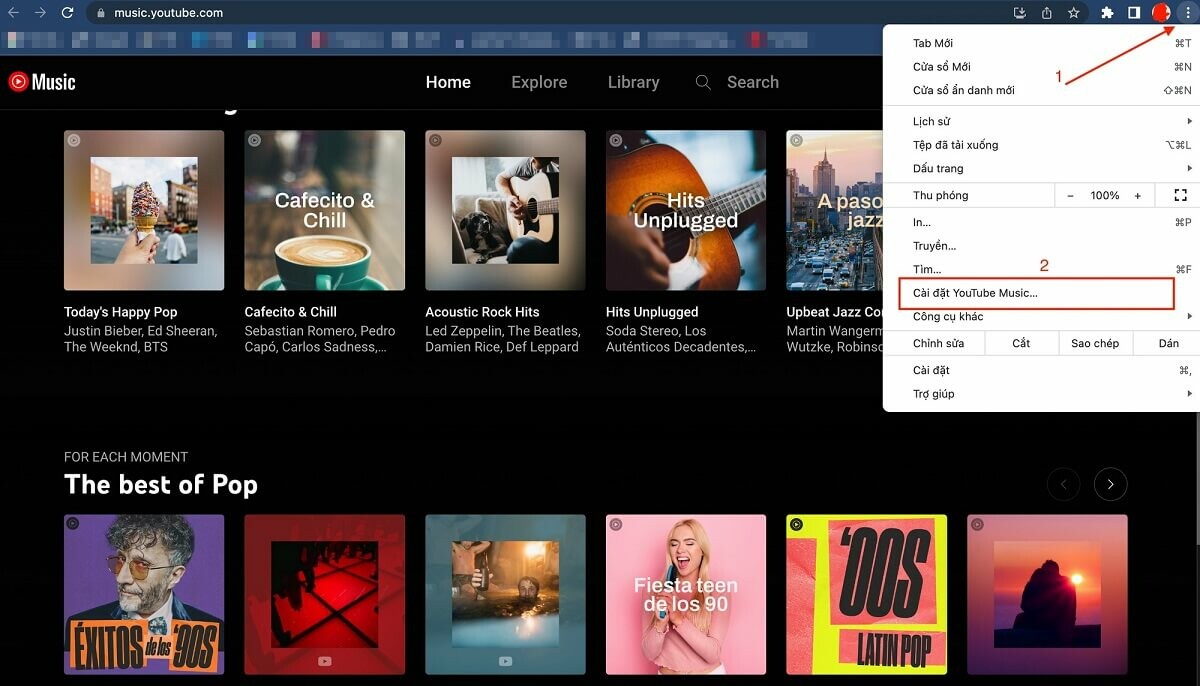This screenshot has height=686, width=1200.
Task: Click the previous carousel arrow
Action: pyautogui.click(x=1064, y=484)
